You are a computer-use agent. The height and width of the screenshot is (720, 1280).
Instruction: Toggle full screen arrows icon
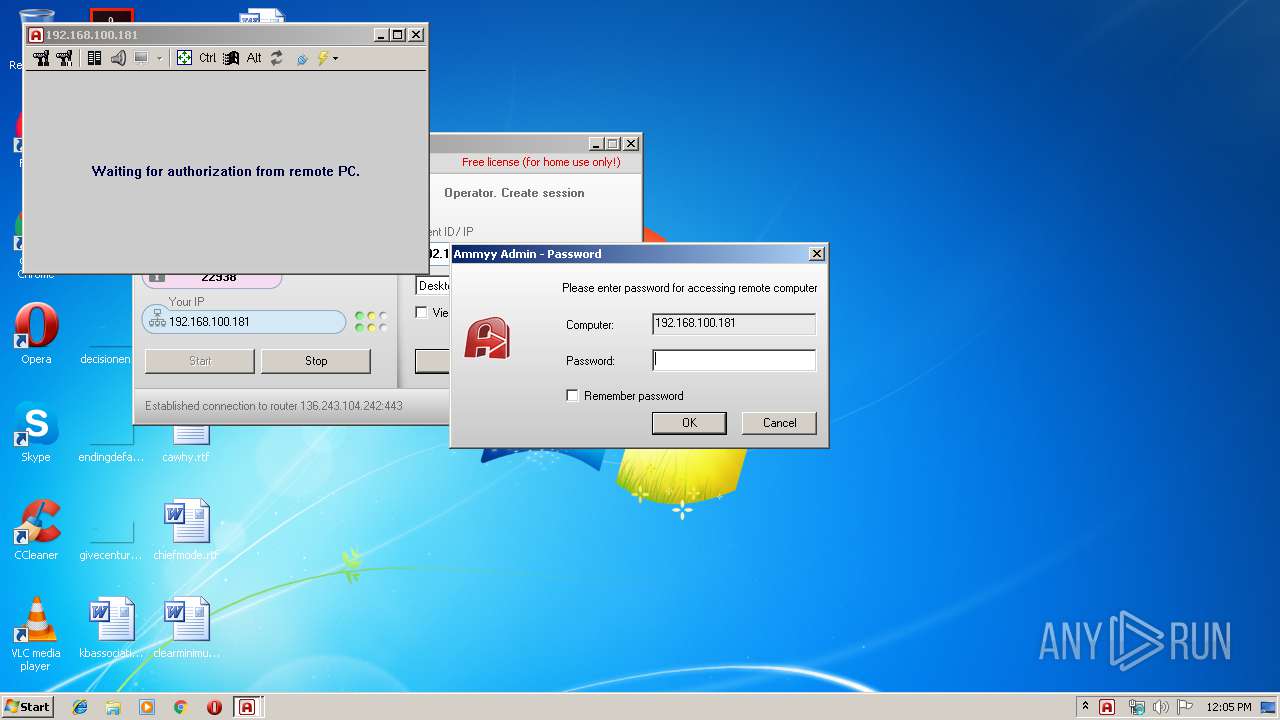tap(184, 58)
